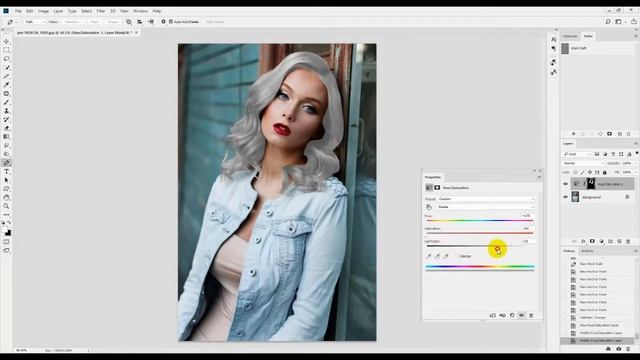Toggle Auto Add/Delete checkbox
The width and height of the screenshot is (640, 360).
pyautogui.click(x=171, y=22)
